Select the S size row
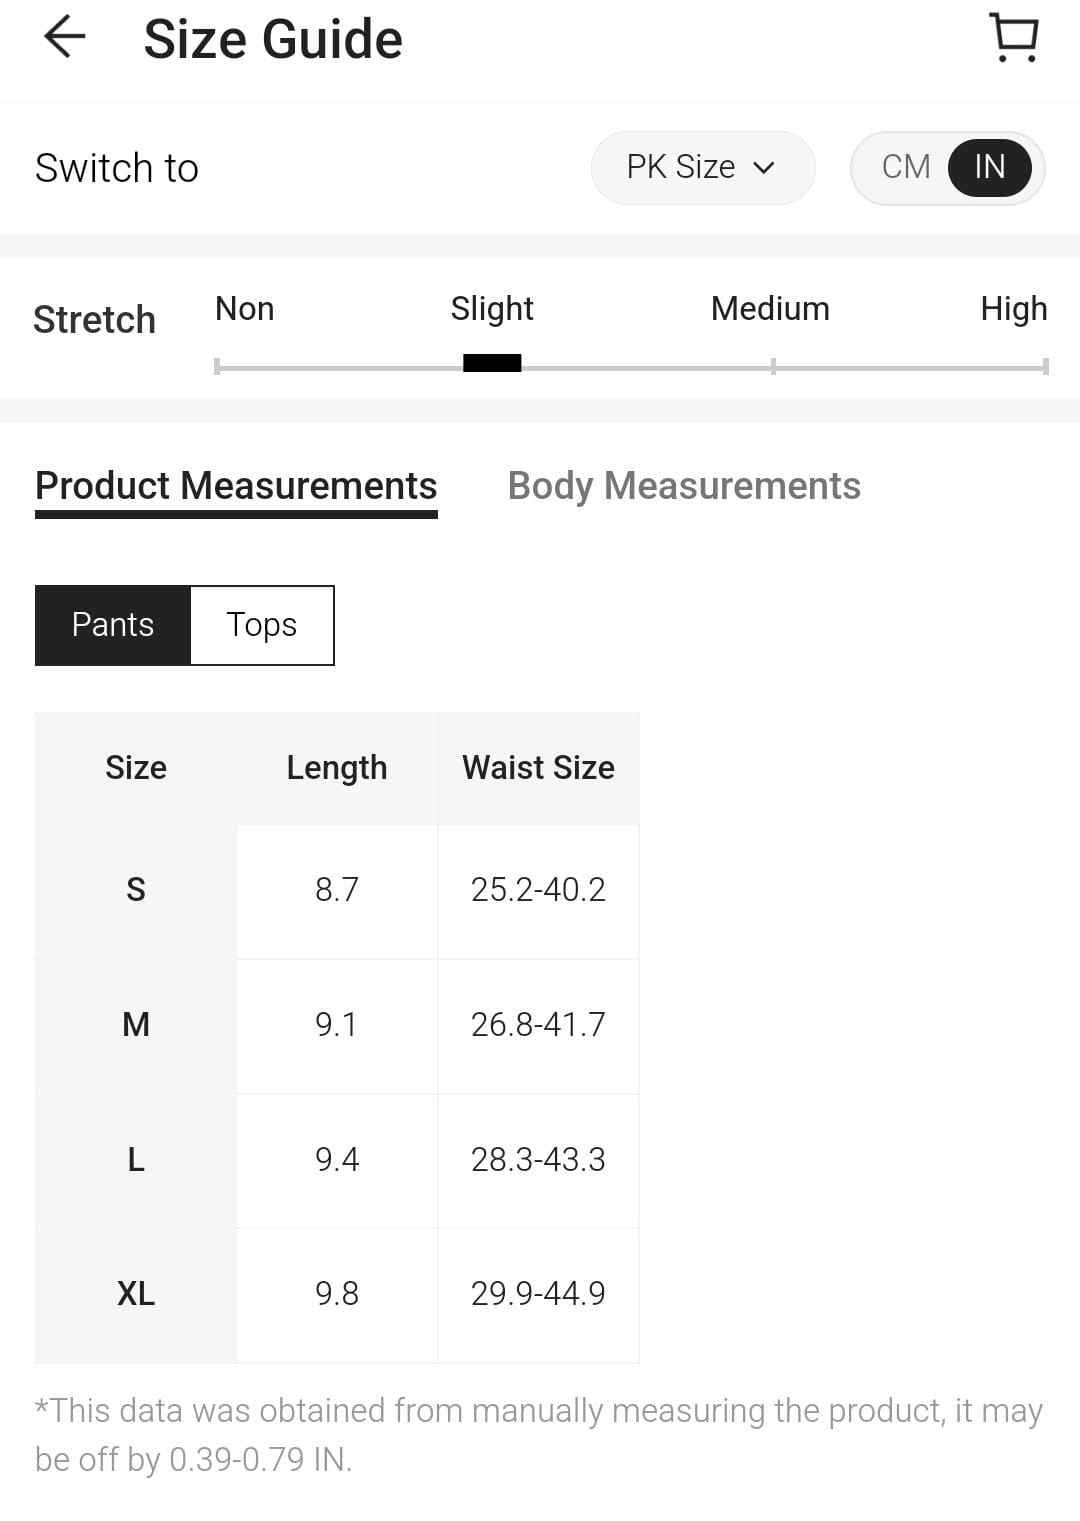Image resolution: width=1080 pixels, height=1521 pixels. 136,890
